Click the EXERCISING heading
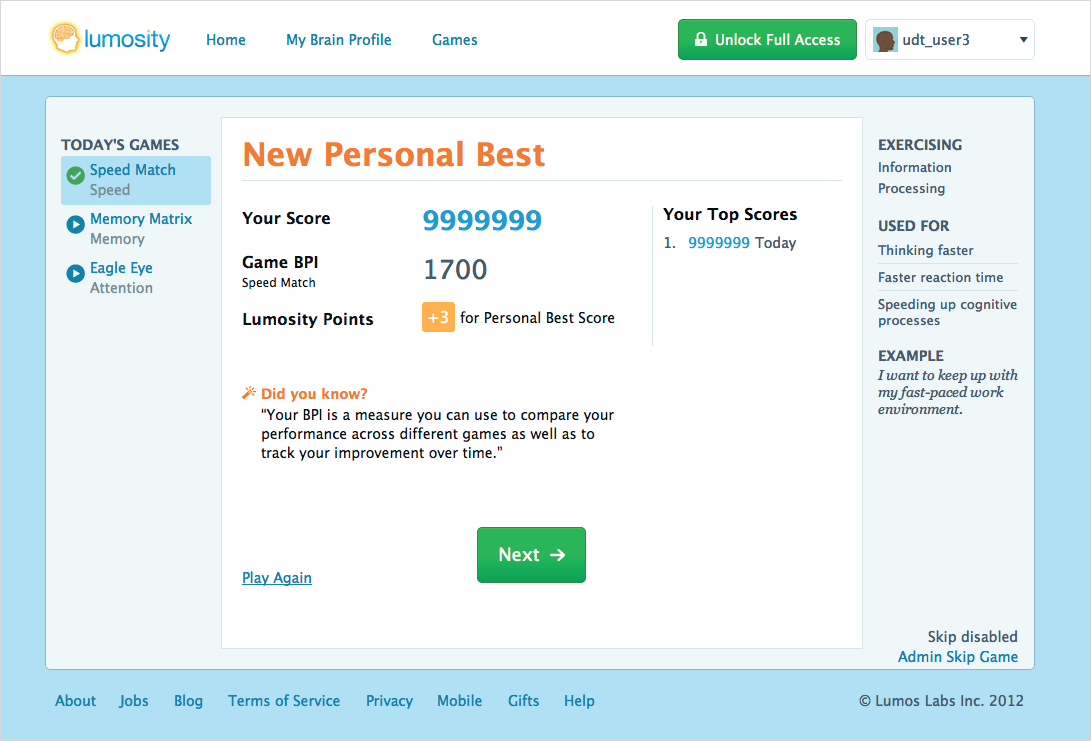Viewport: 1091px width, 741px height. (x=920, y=145)
